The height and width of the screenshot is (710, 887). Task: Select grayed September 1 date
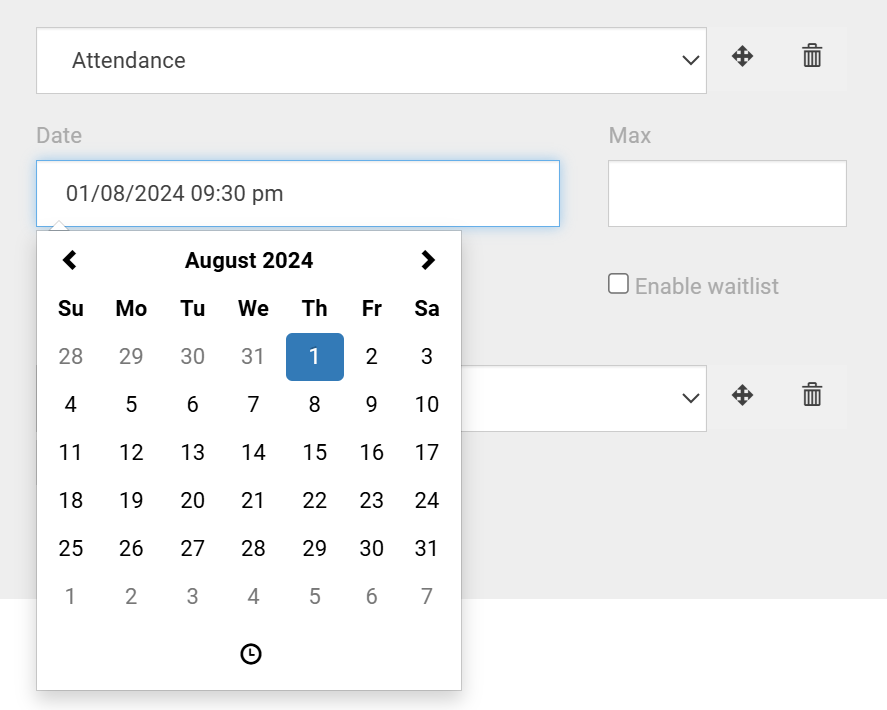(x=70, y=597)
